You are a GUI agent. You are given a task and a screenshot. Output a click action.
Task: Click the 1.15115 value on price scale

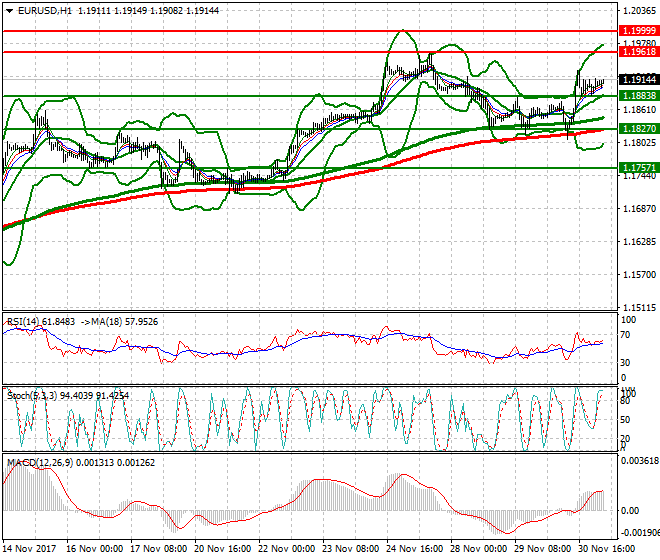[x=637, y=308]
